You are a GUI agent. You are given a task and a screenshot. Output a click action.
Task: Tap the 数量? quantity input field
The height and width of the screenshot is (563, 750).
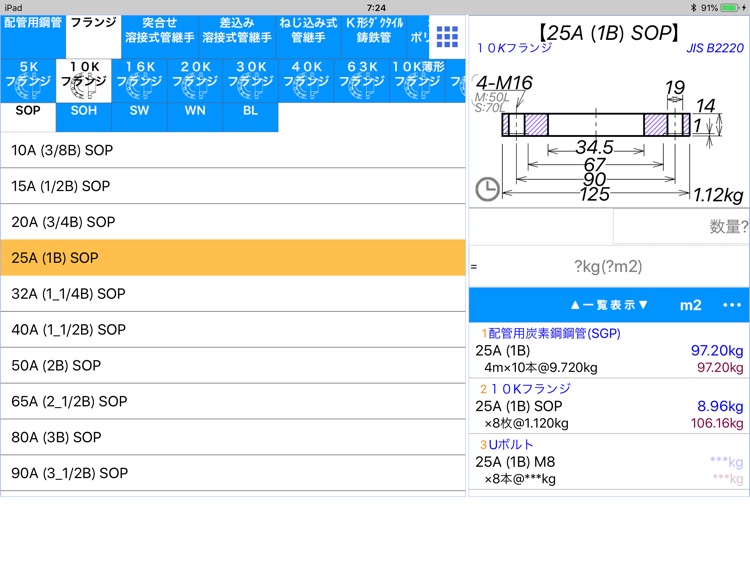[x=681, y=227]
